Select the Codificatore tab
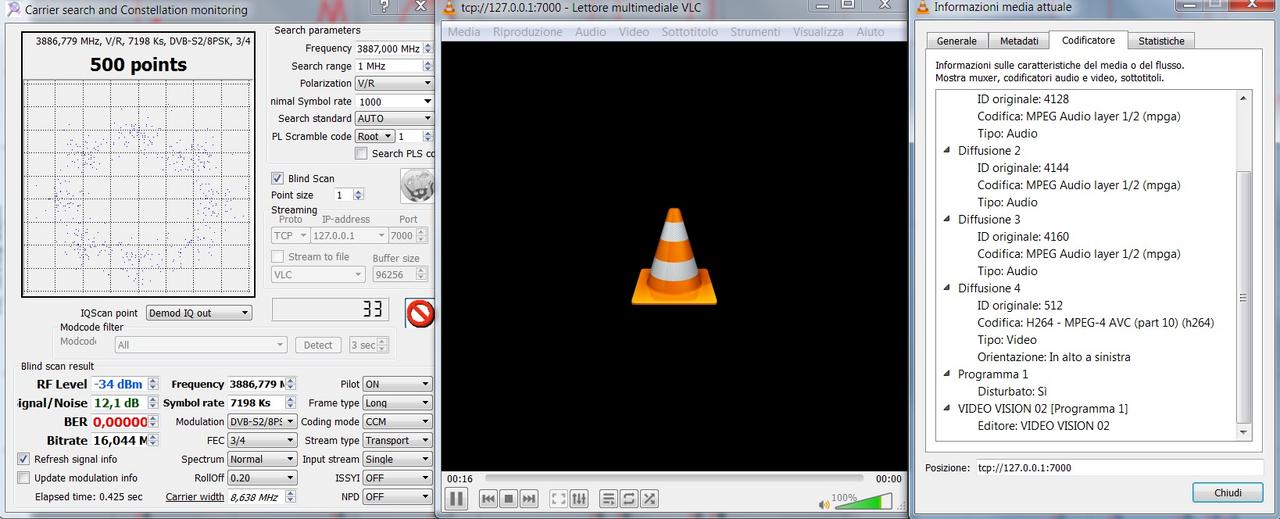 pyautogui.click(x=1088, y=40)
